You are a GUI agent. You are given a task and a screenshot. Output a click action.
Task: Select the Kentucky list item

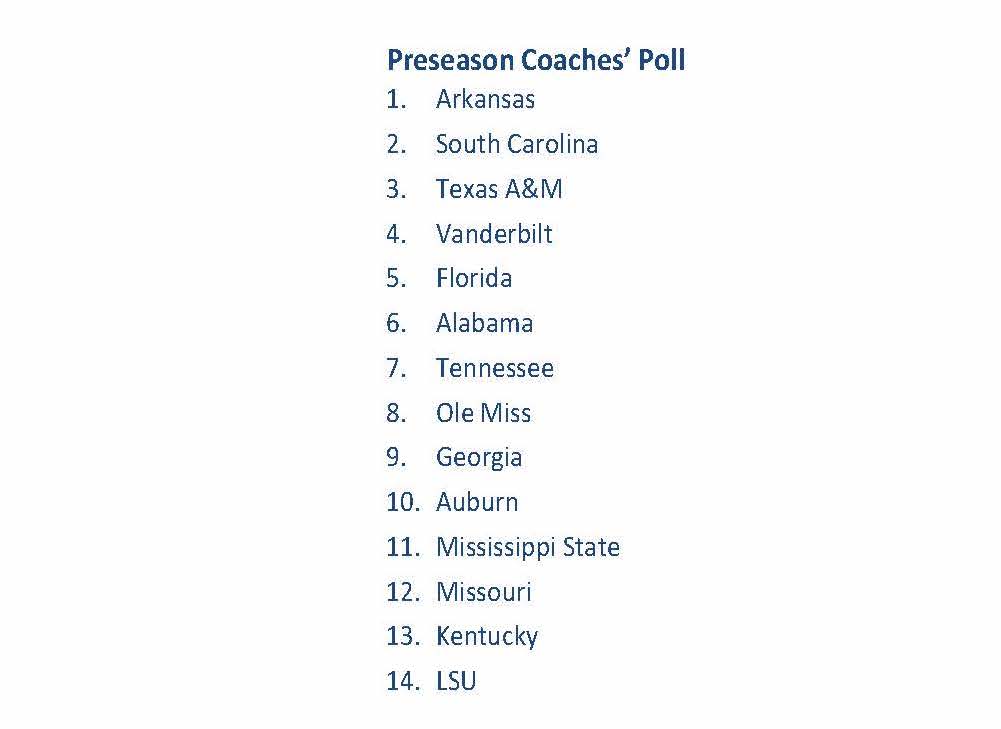click(x=487, y=636)
